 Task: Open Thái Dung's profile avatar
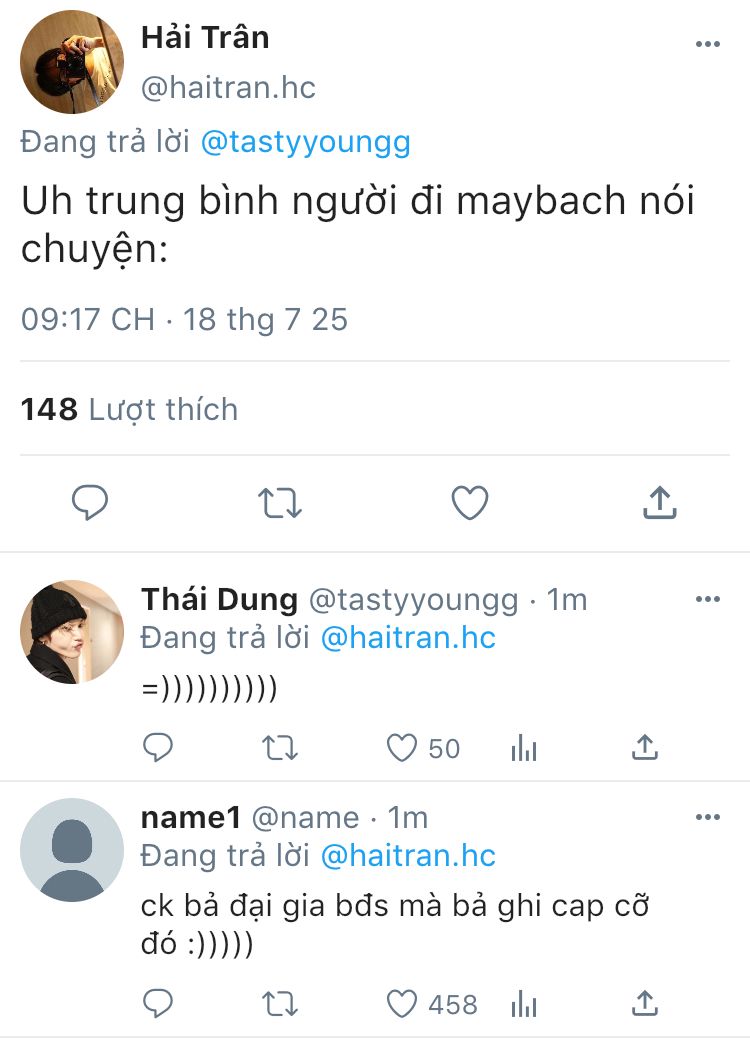(x=72, y=631)
